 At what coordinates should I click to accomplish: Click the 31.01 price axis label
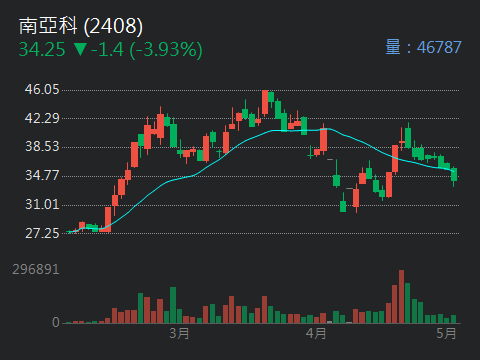42,204
